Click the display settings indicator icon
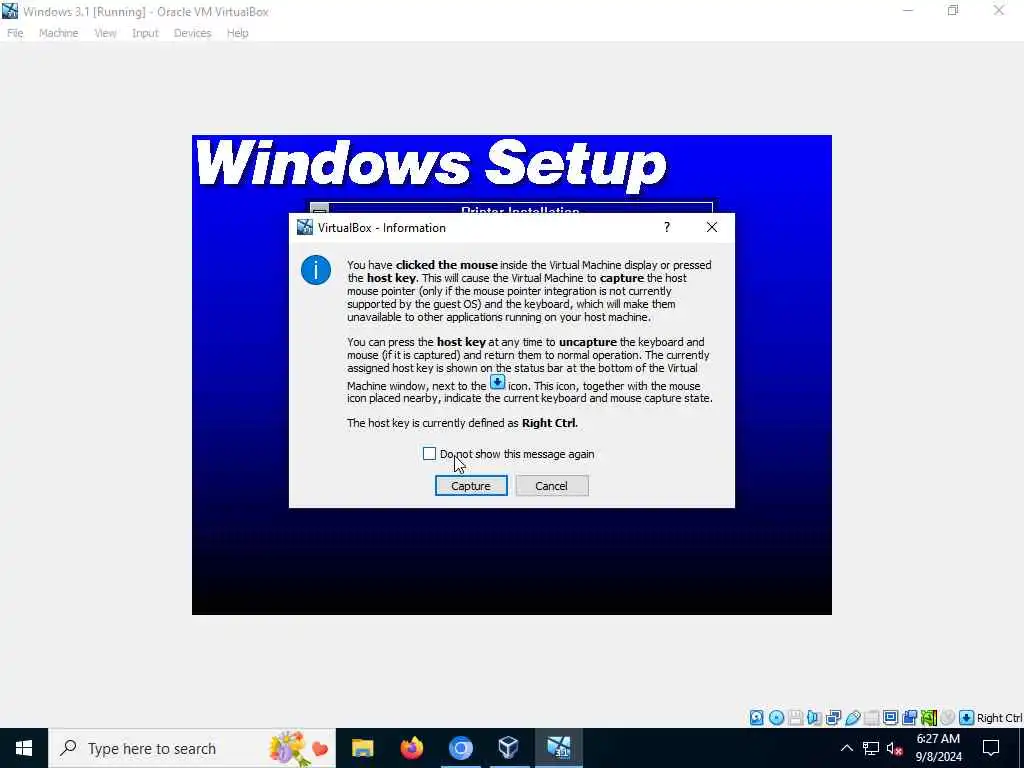1024x768 pixels. click(x=890, y=718)
